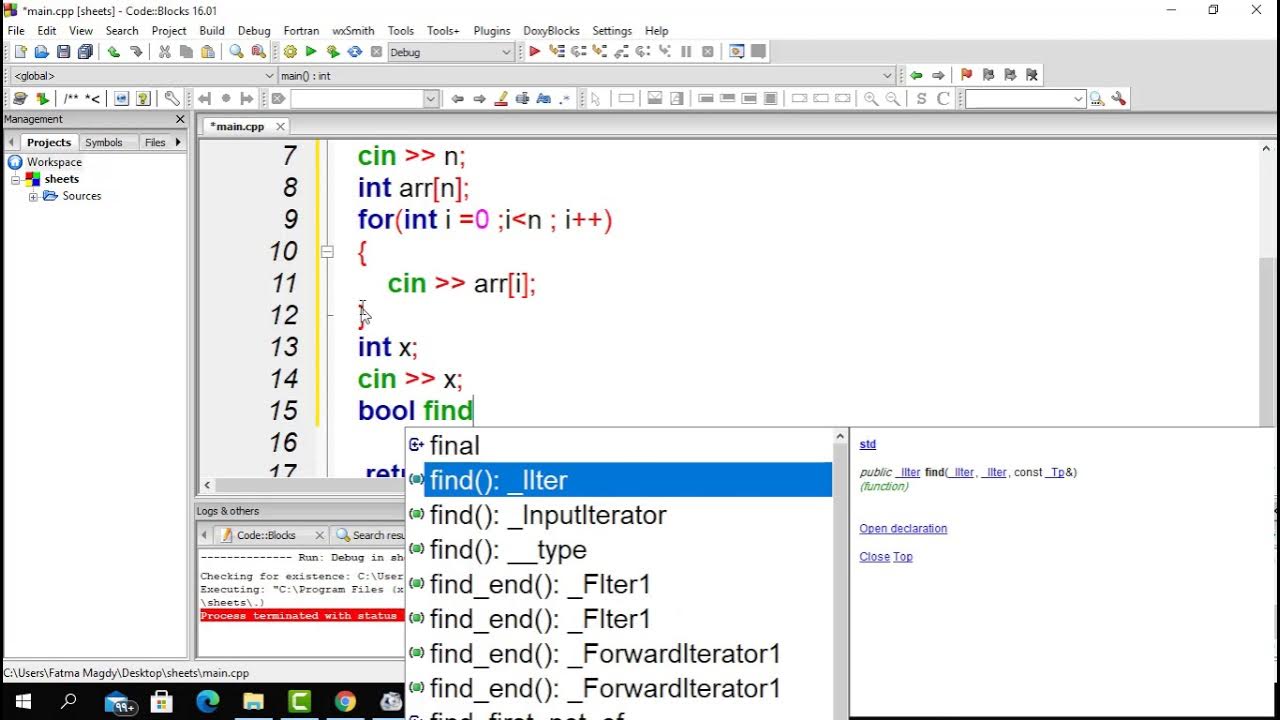Click the Windows Start button
The height and width of the screenshot is (720, 1280).
22,701
